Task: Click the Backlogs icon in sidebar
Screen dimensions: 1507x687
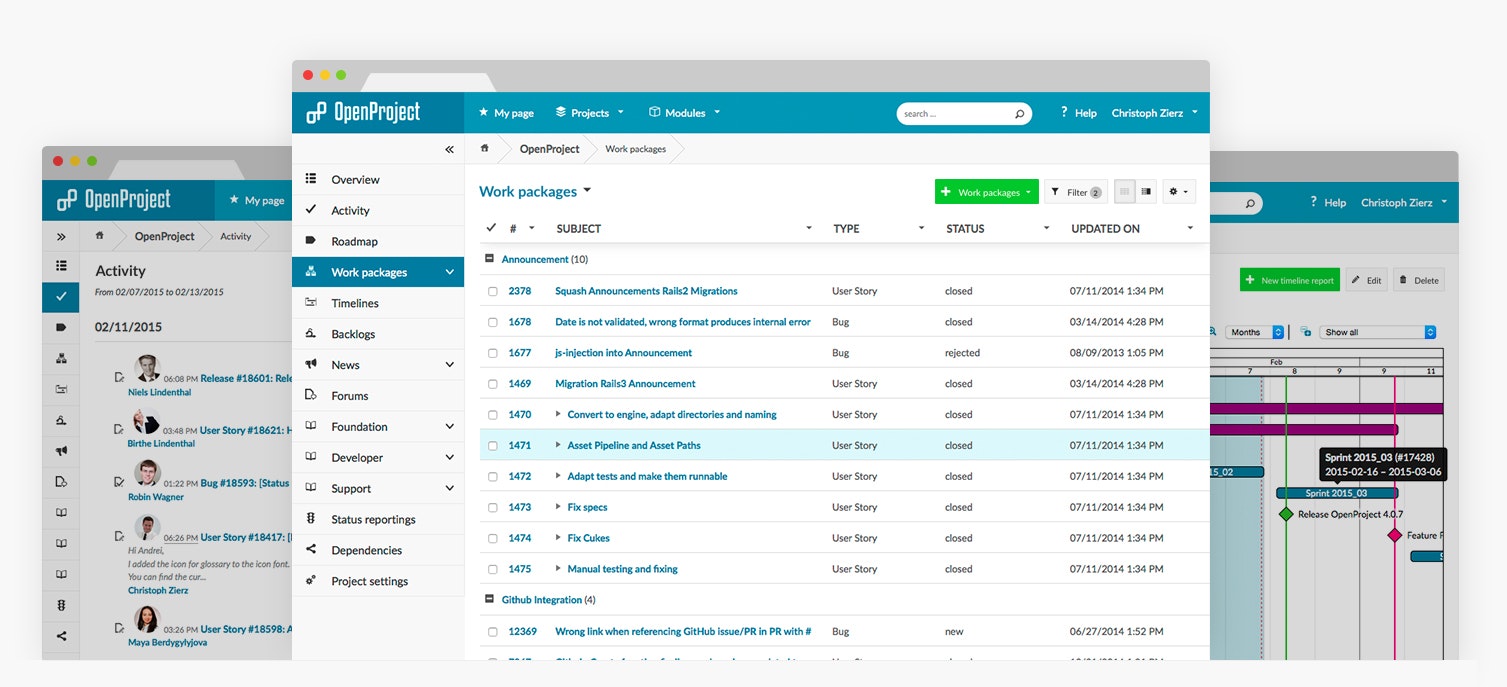Action: pos(311,334)
